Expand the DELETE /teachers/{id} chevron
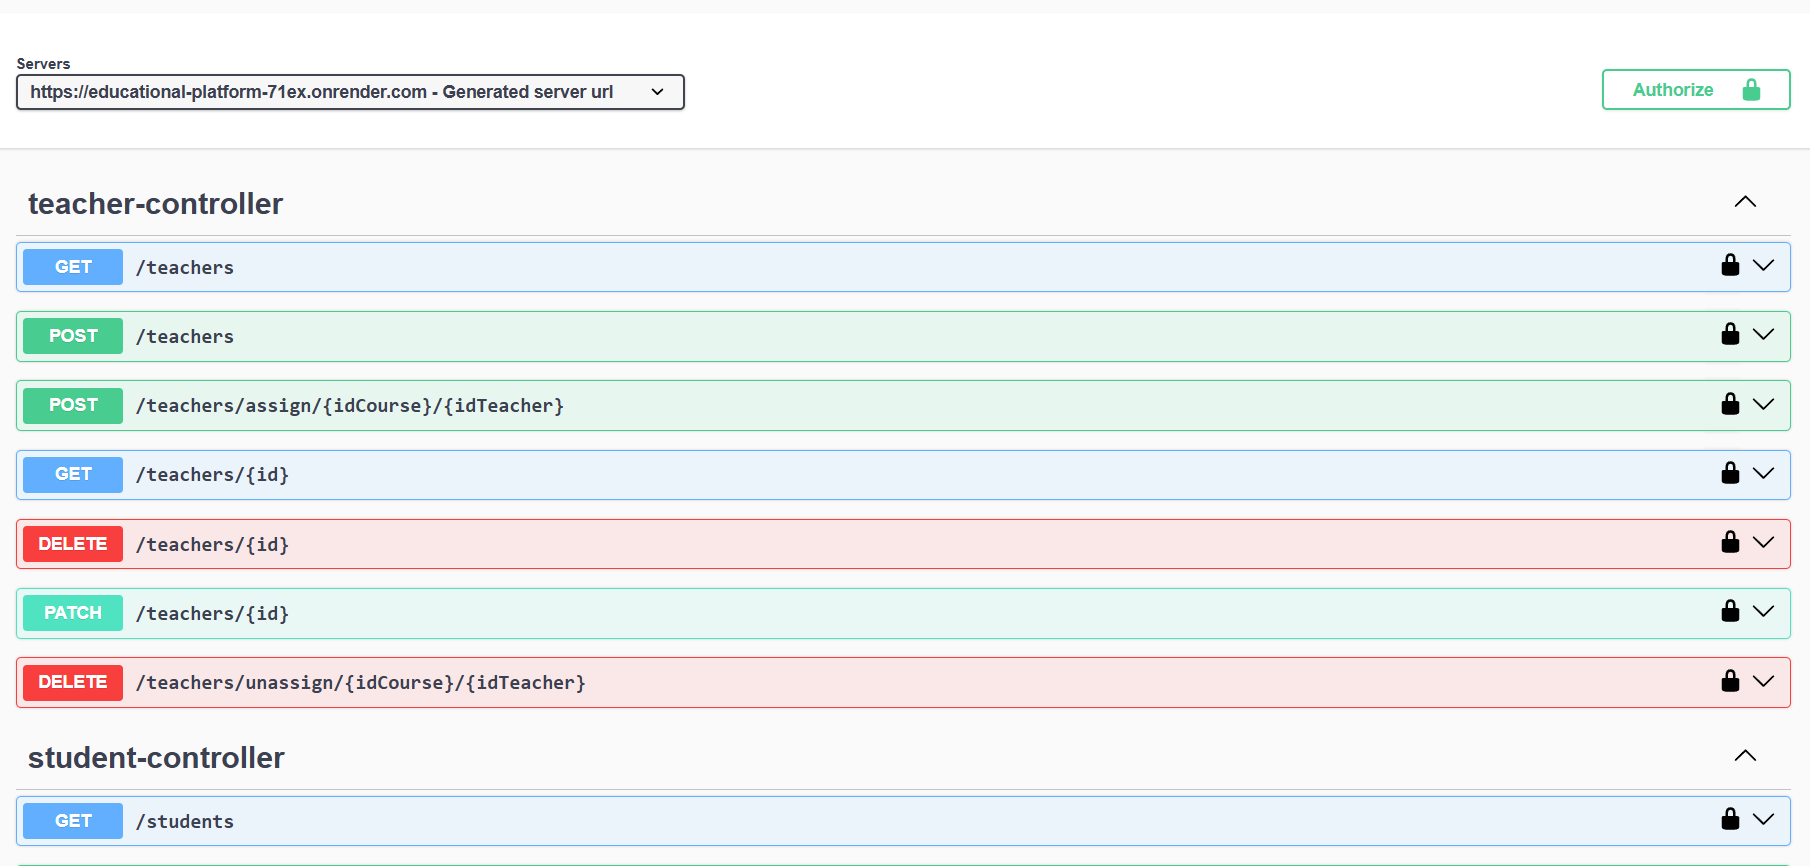 coord(1764,543)
